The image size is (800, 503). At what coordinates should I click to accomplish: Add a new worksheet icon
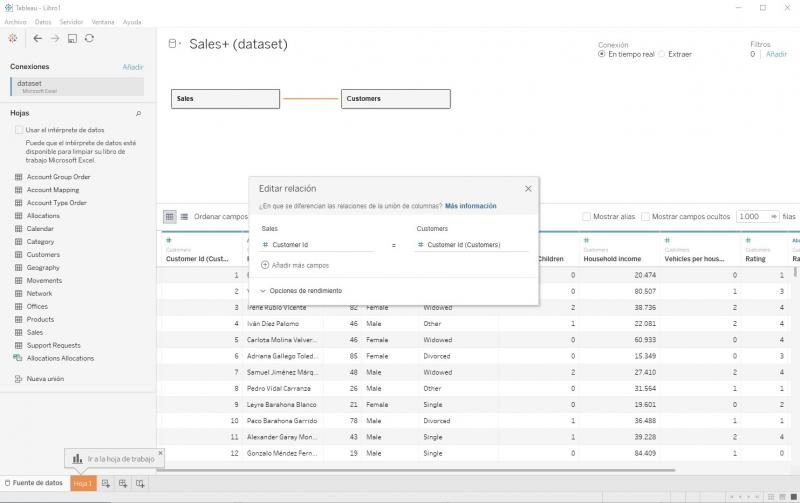click(106, 484)
